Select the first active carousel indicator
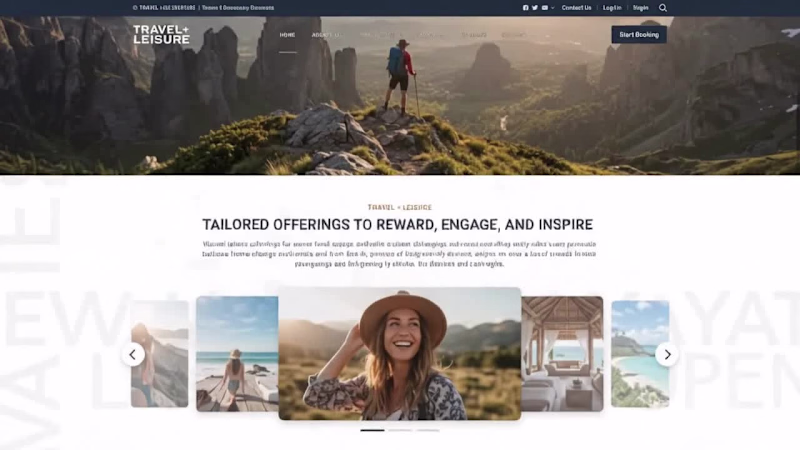The image size is (800, 450). [372, 430]
